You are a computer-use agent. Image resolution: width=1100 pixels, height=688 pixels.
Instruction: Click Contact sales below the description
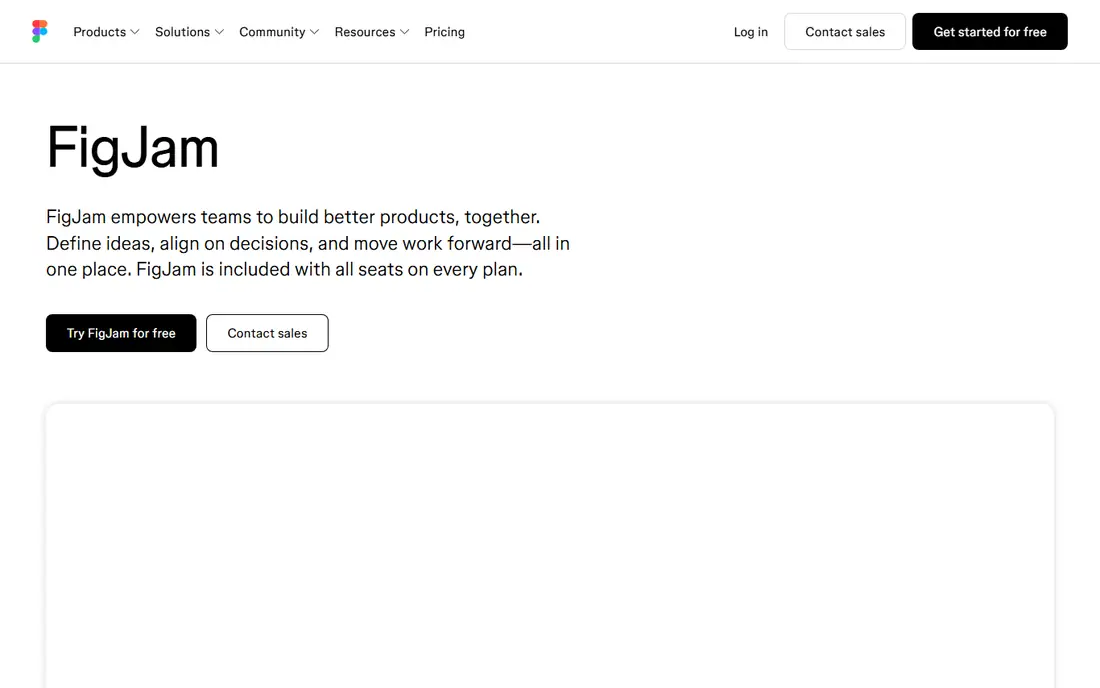267,333
